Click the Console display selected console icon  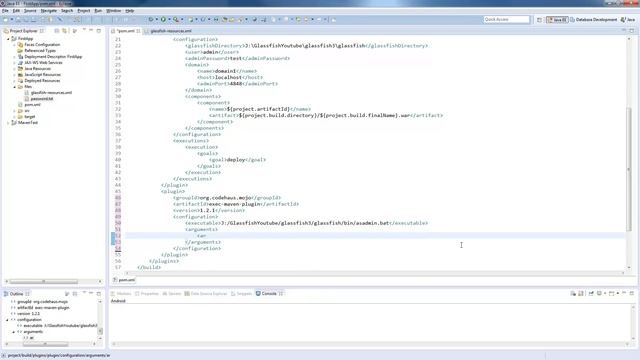click(x=599, y=293)
